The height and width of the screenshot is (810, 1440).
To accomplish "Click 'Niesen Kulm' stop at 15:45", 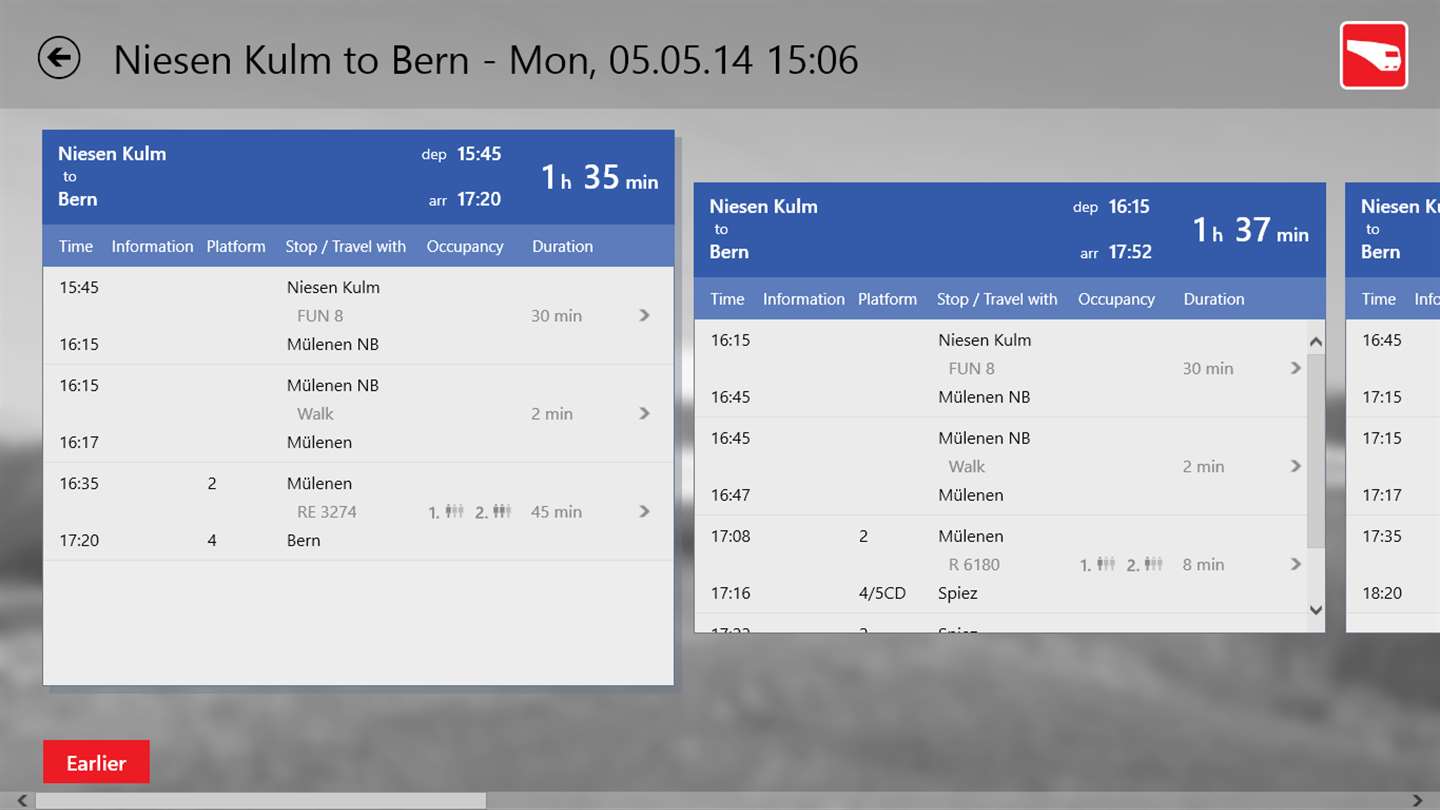I will pos(333,287).
